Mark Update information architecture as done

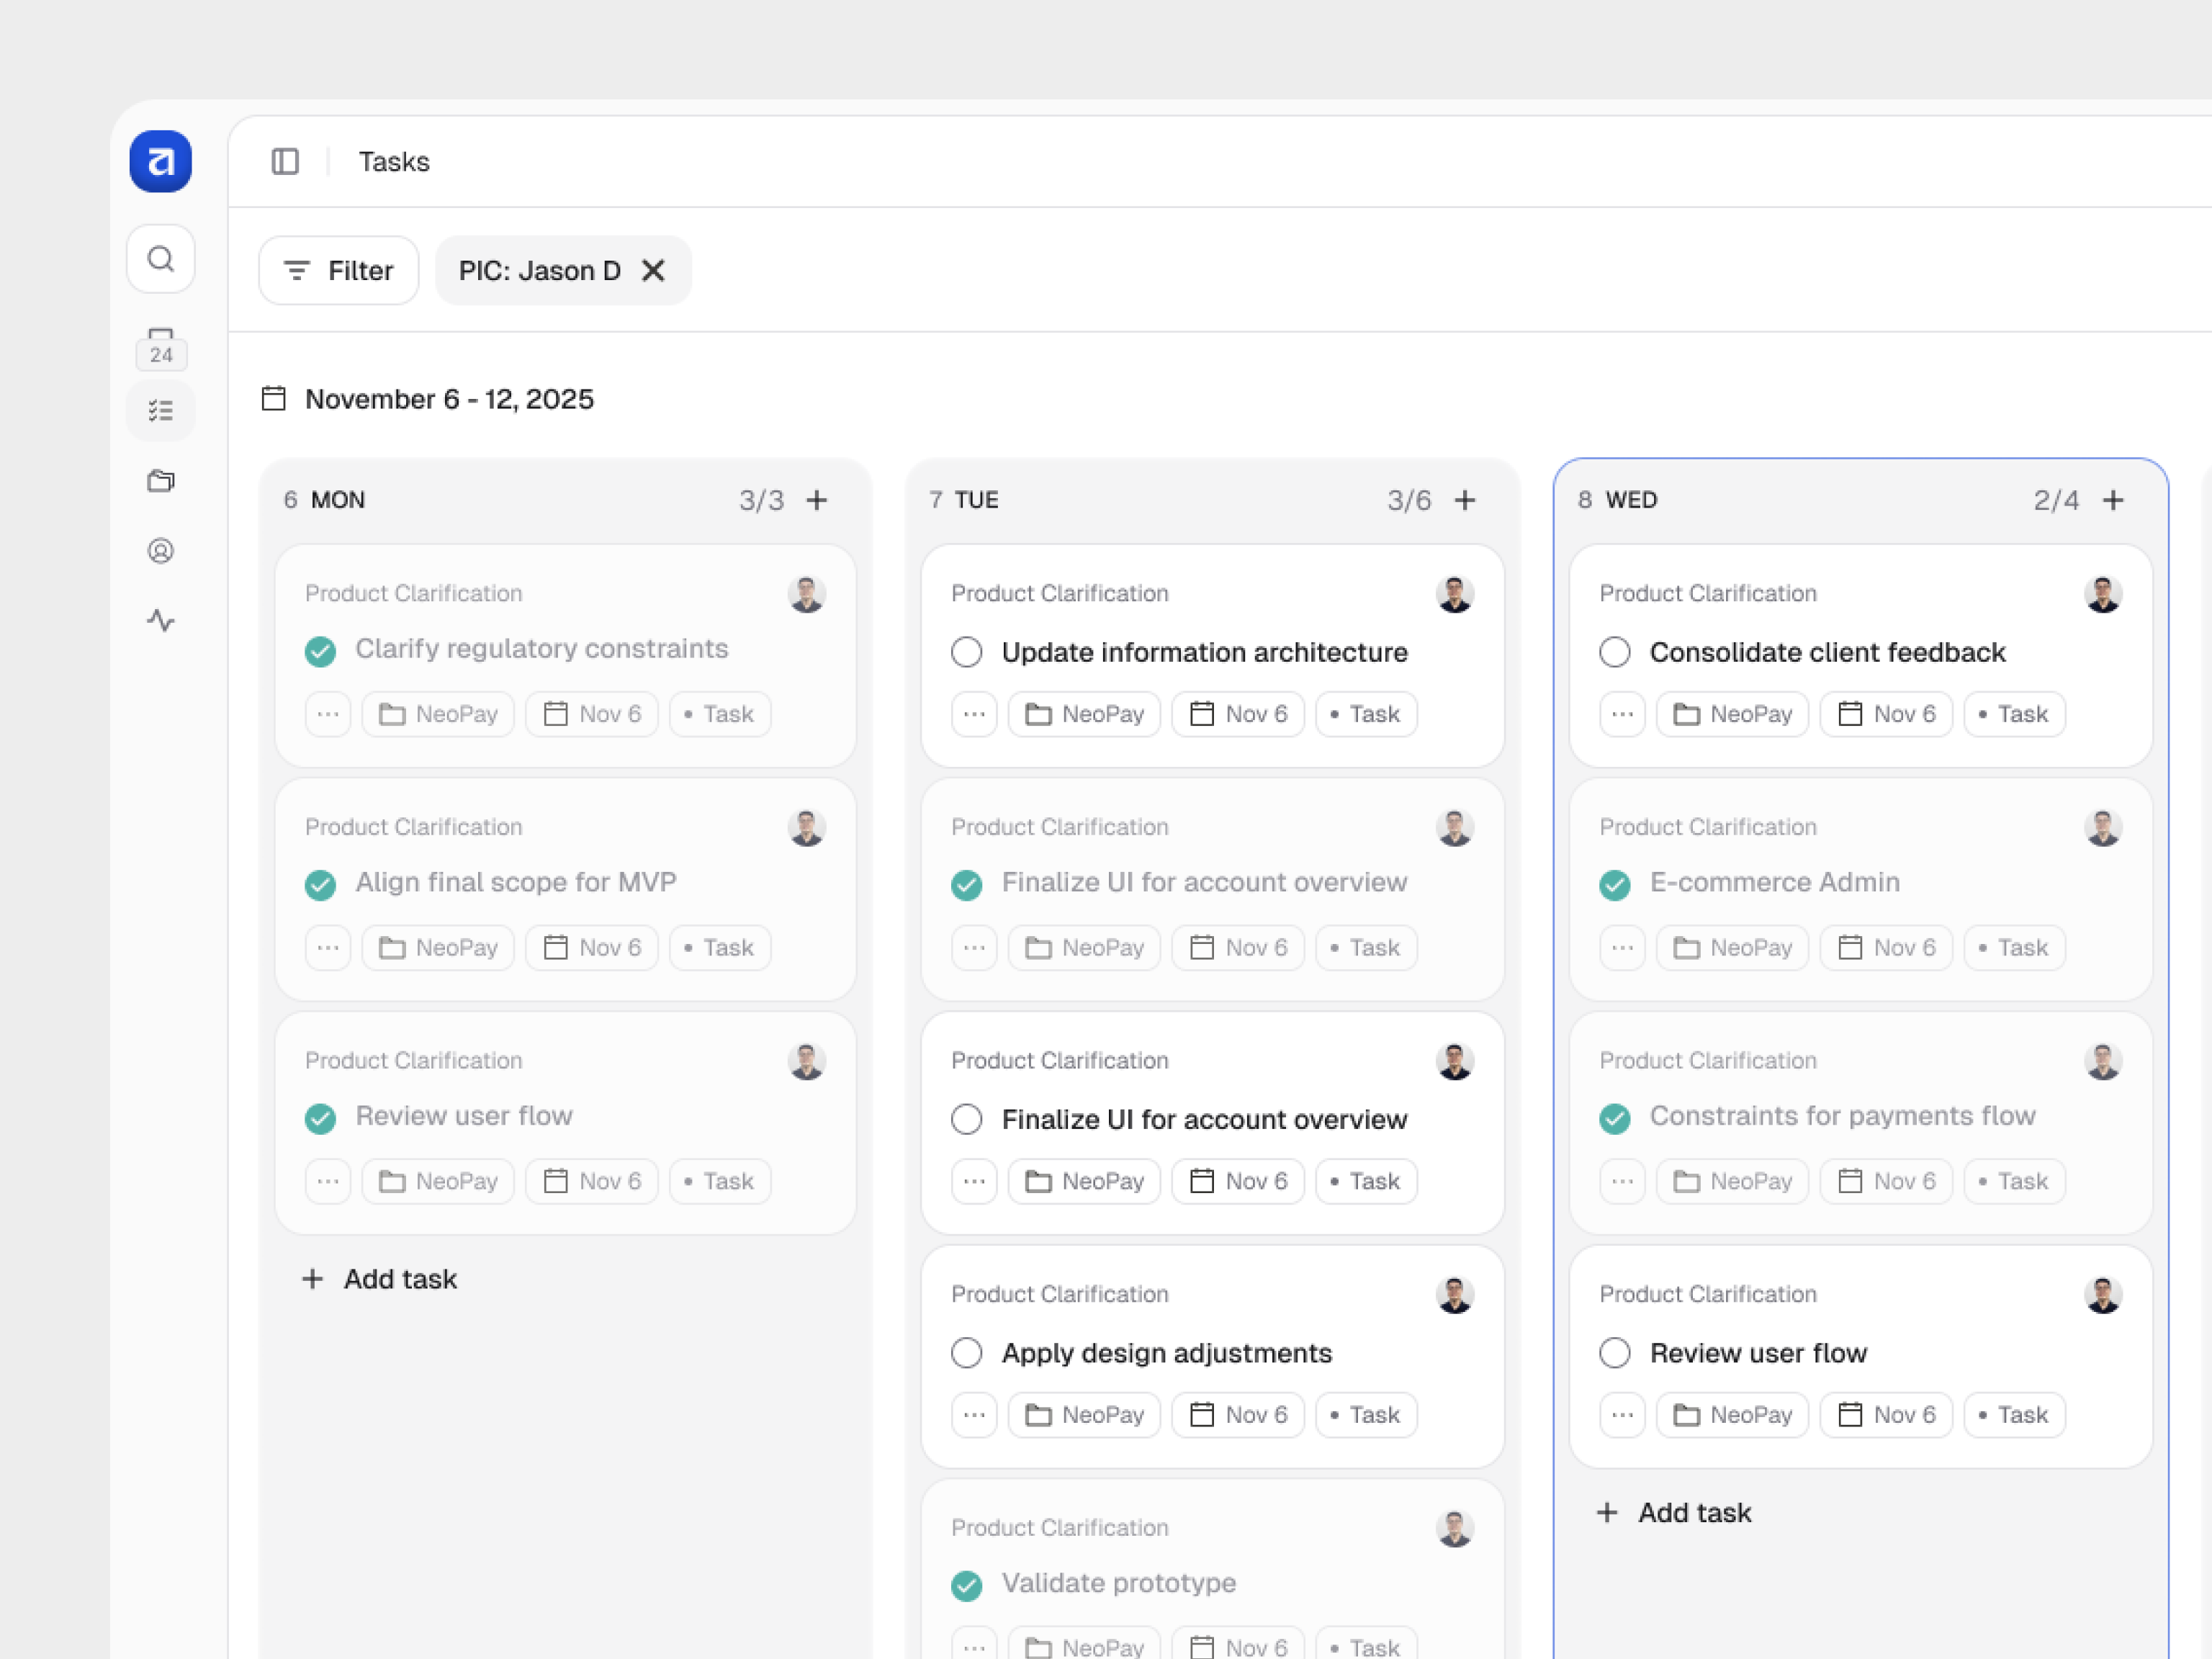[x=966, y=652]
